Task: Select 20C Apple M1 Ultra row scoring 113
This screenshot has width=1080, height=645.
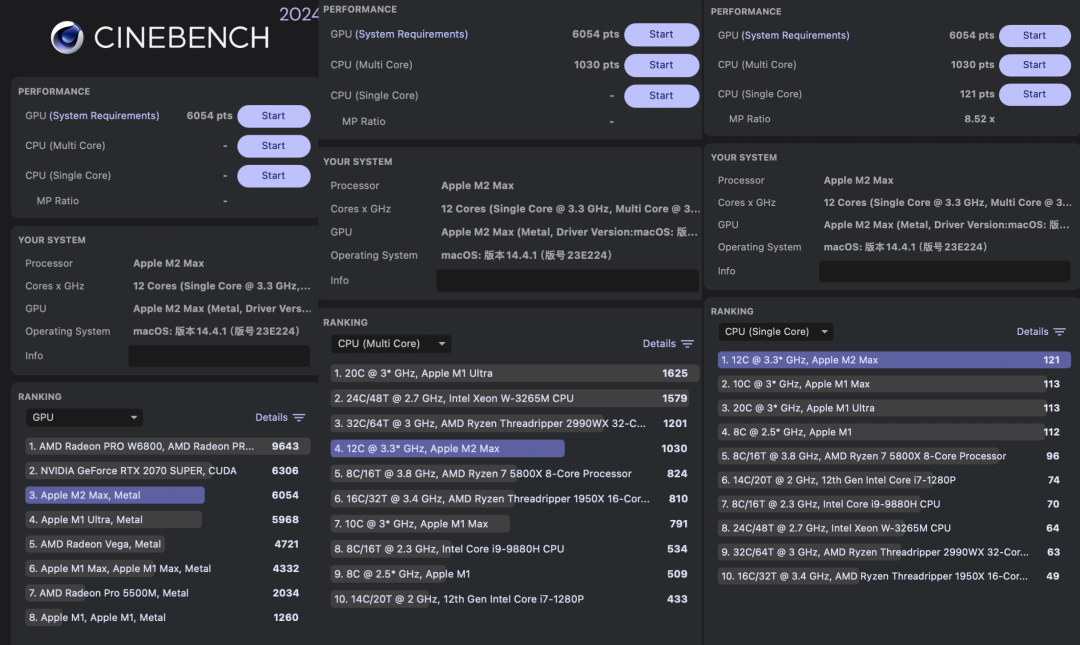Action: (x=894, y=408)
